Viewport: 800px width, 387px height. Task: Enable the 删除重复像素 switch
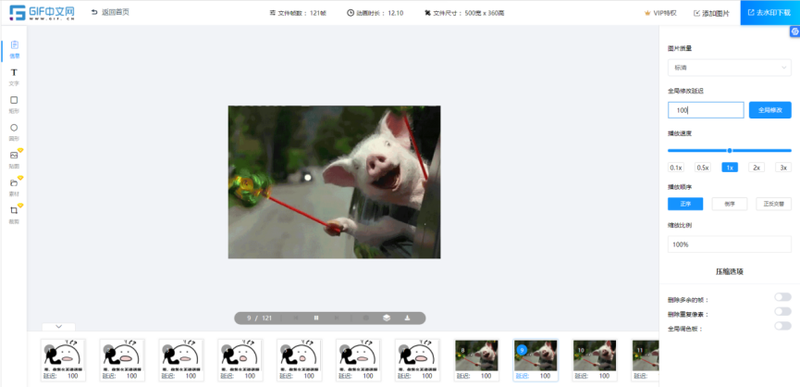click(782, 311)
